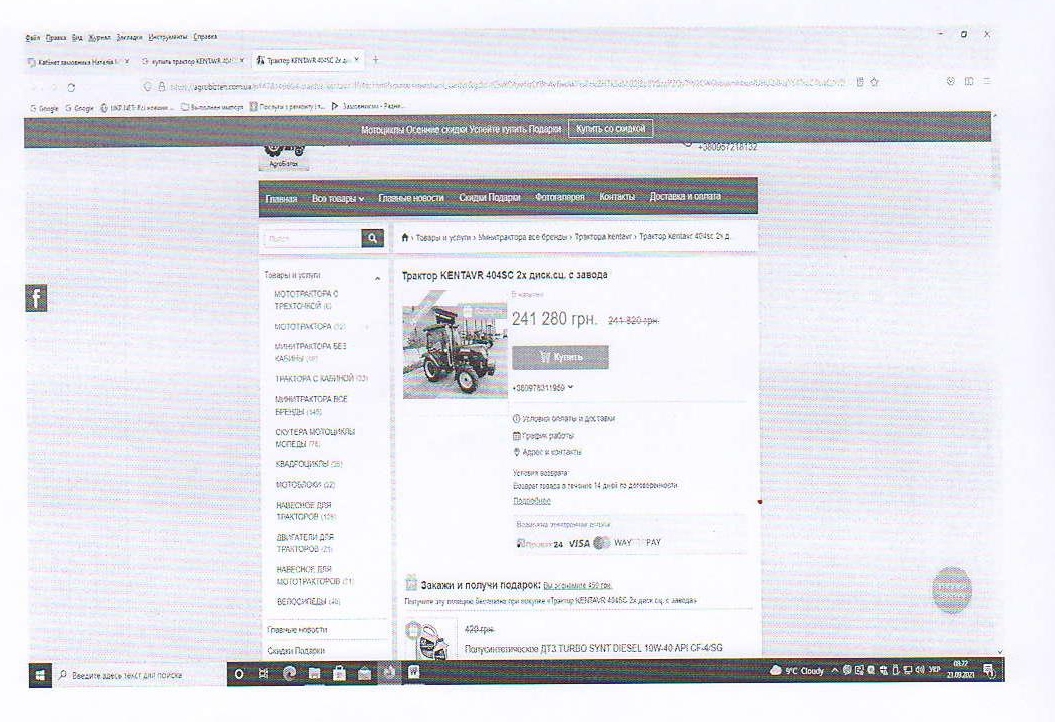Image resolution: width=1055 pixels, height=722 pixels.
Task: Click Трактора kentавр breadcrumb link
Action: pyautogui.click(x=603, y=237)
